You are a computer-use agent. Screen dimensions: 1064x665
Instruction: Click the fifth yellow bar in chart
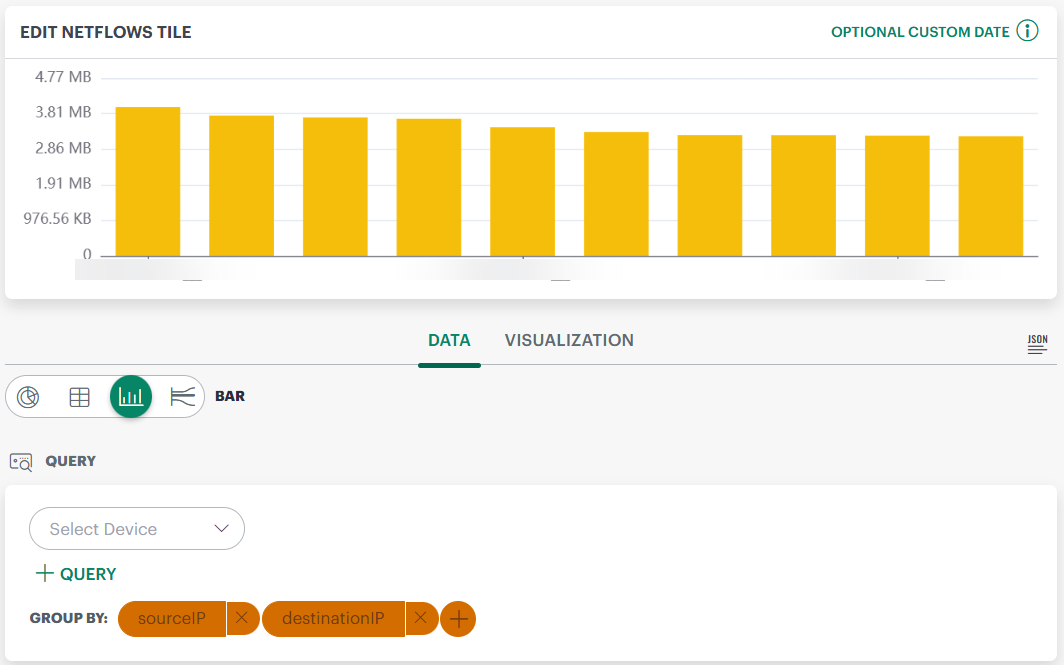tap(522, 191)
